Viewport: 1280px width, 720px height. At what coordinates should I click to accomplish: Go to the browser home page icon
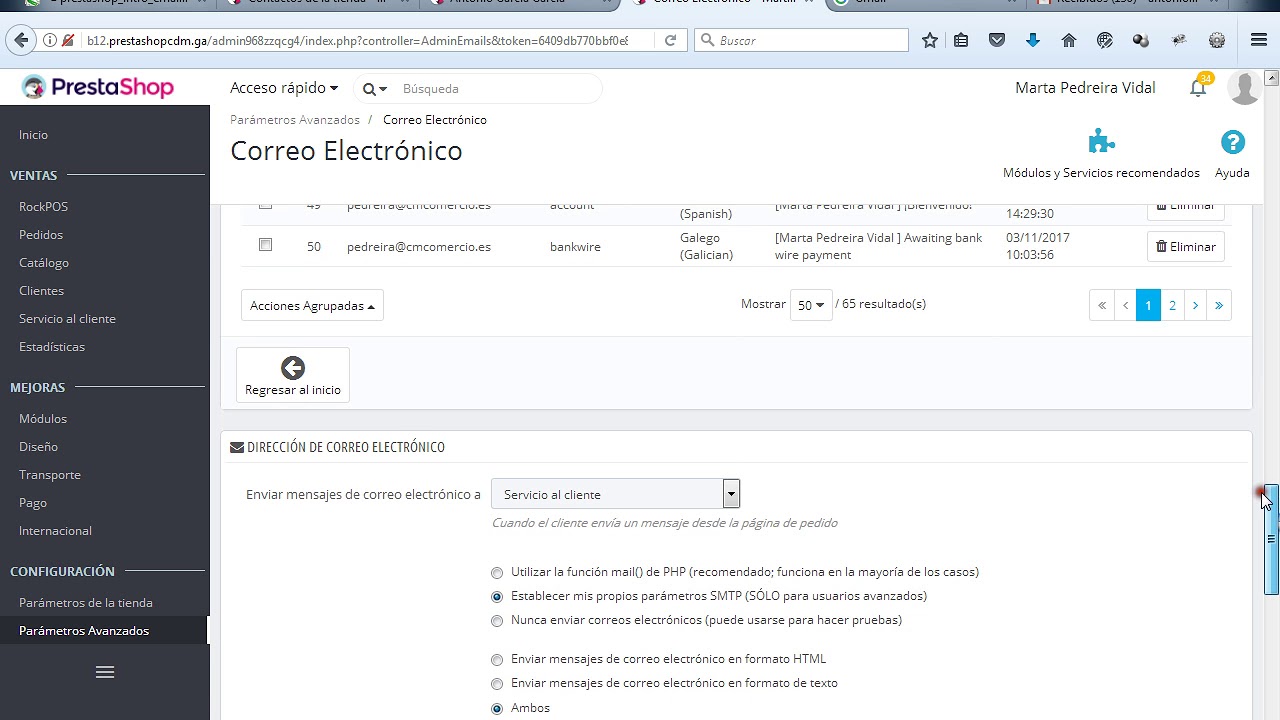pyautogui.click(x=1069, y=40)
